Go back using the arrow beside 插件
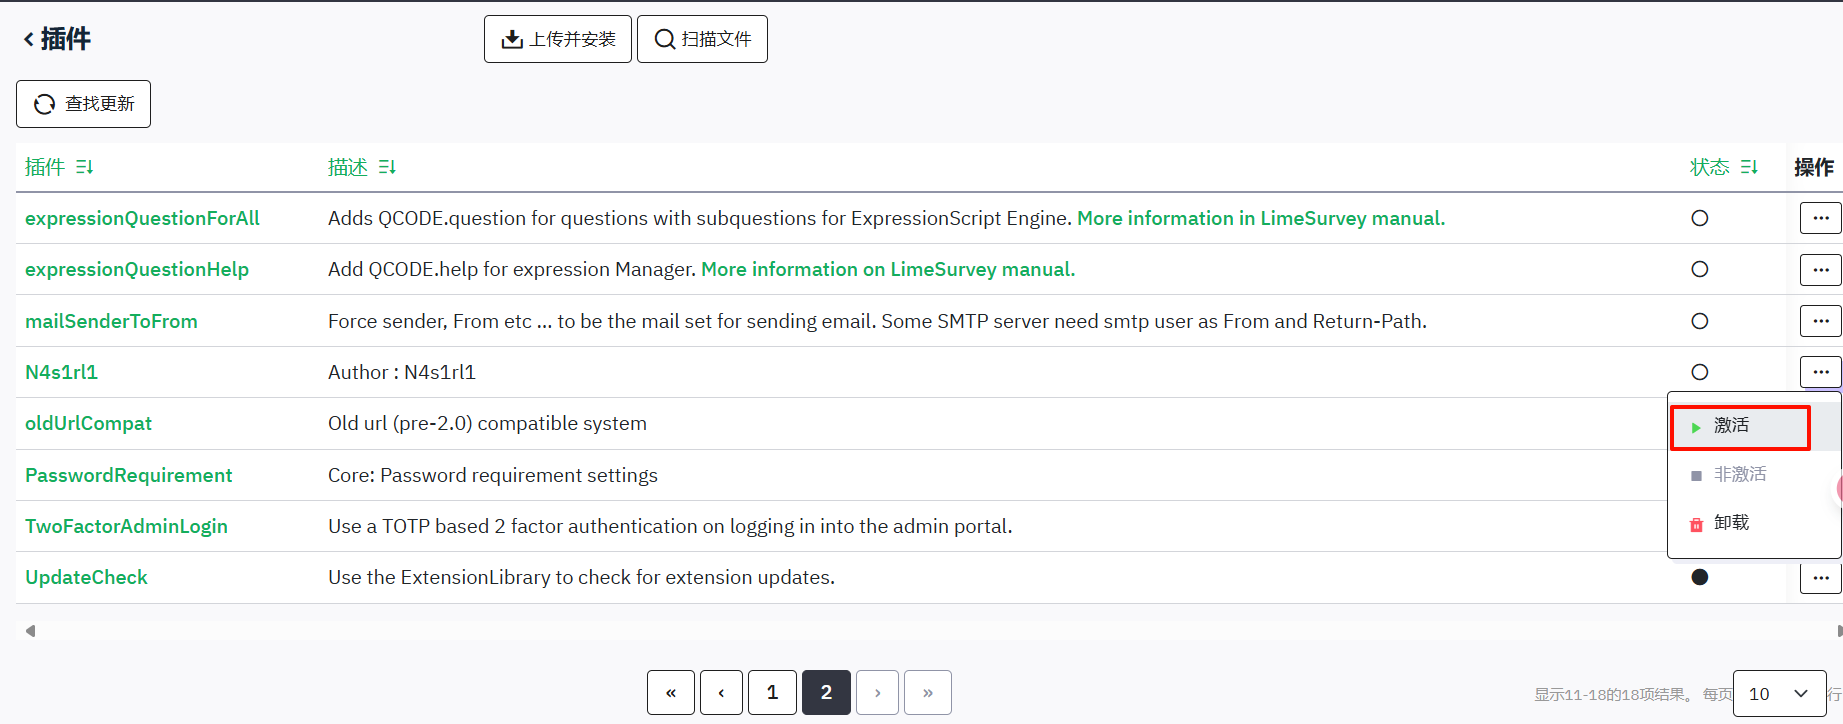1843x724 pixels. coord(29,39)
